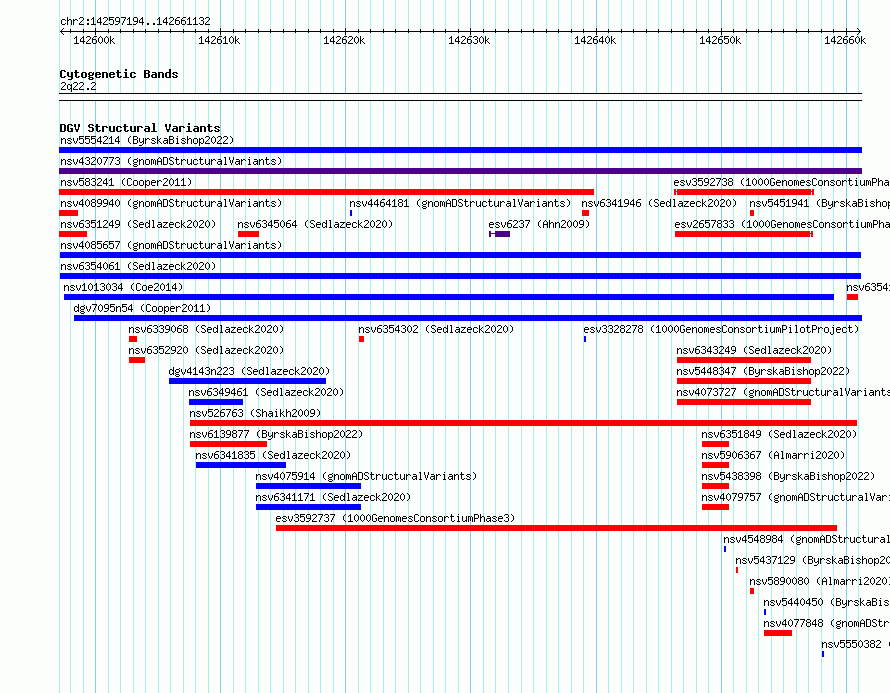Open variant nsv4548984 gnomAD label

click(807, 539)
